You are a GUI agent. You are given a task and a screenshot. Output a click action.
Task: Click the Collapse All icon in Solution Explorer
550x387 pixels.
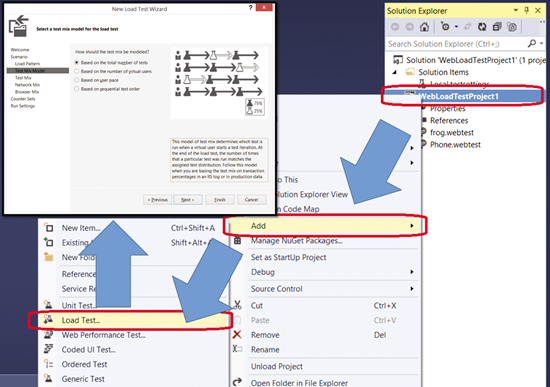(497, 27)
